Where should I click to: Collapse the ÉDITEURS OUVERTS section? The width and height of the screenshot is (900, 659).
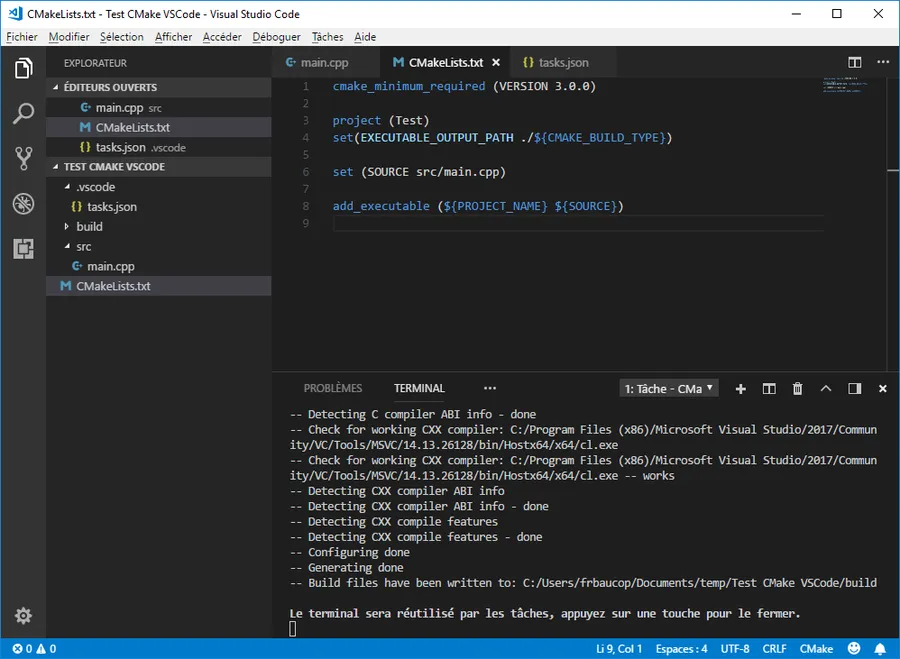click(158, 87)
